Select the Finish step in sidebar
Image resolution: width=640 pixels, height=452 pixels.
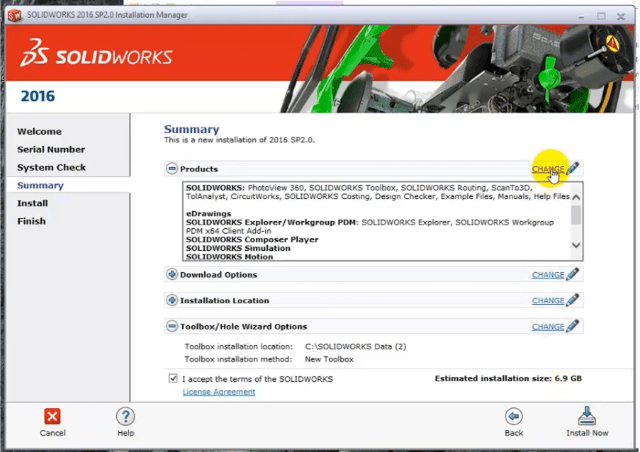[x=31, y=221]
